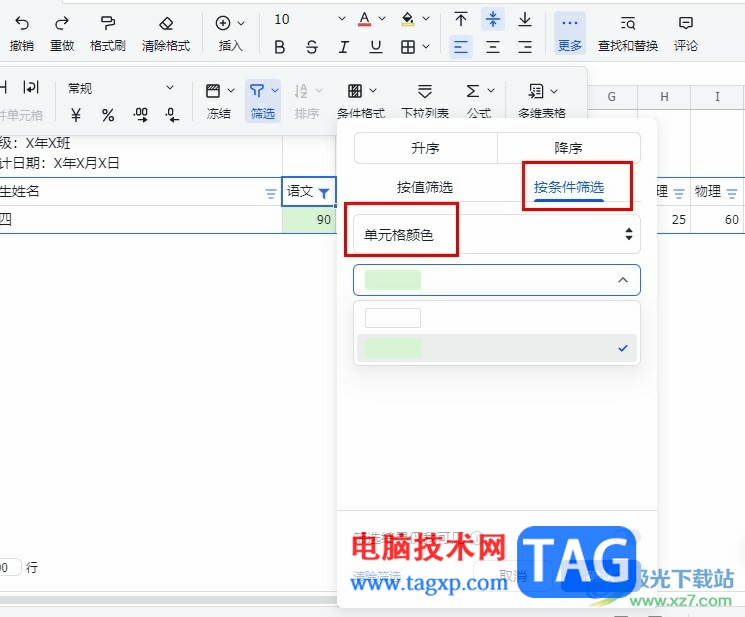
Task: Align text center horizontally
Action: tap(493, 47)
